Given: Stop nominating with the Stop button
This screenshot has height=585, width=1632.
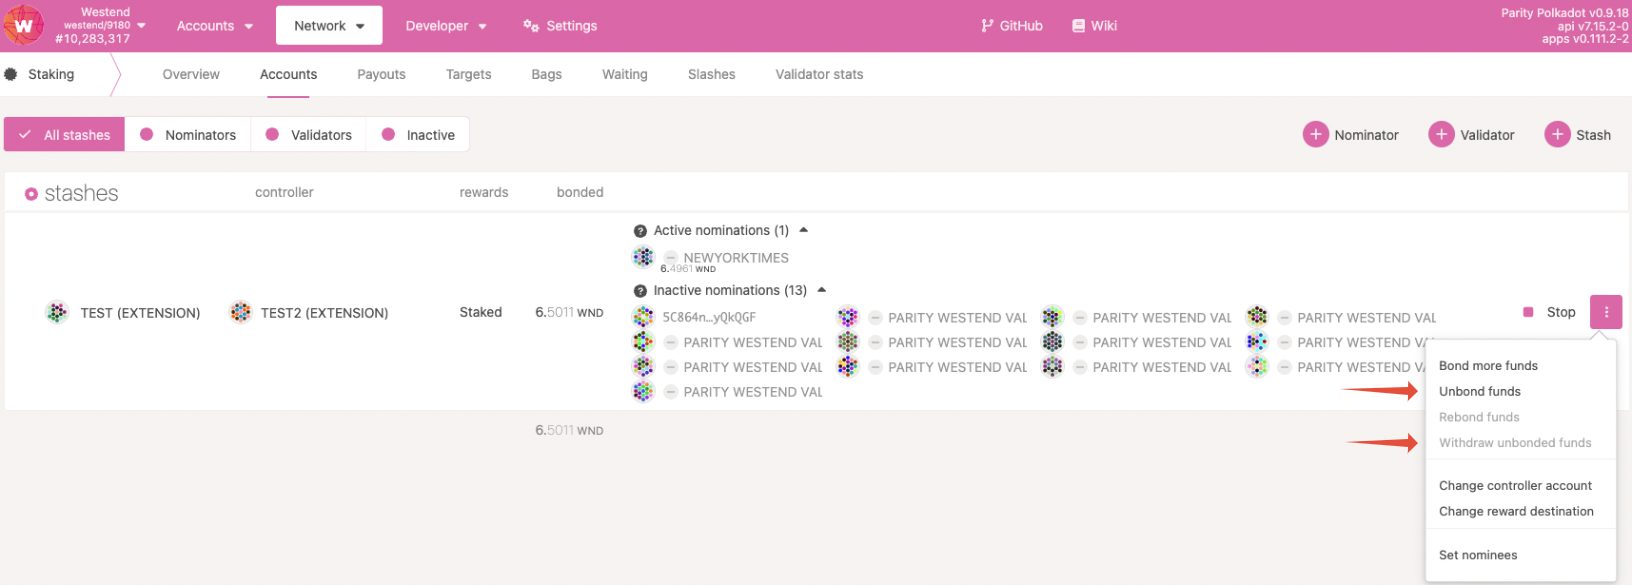Looking at the screenshot, I should point(1549,312).
